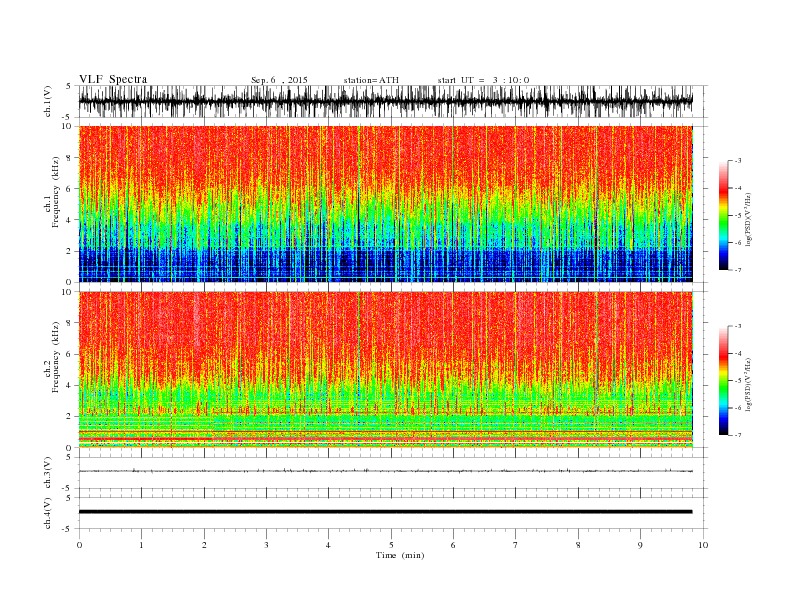This screenshot has height=612, width=792.
Task: Click the '8' time axis tick label
Action: [x=578, y=545]
